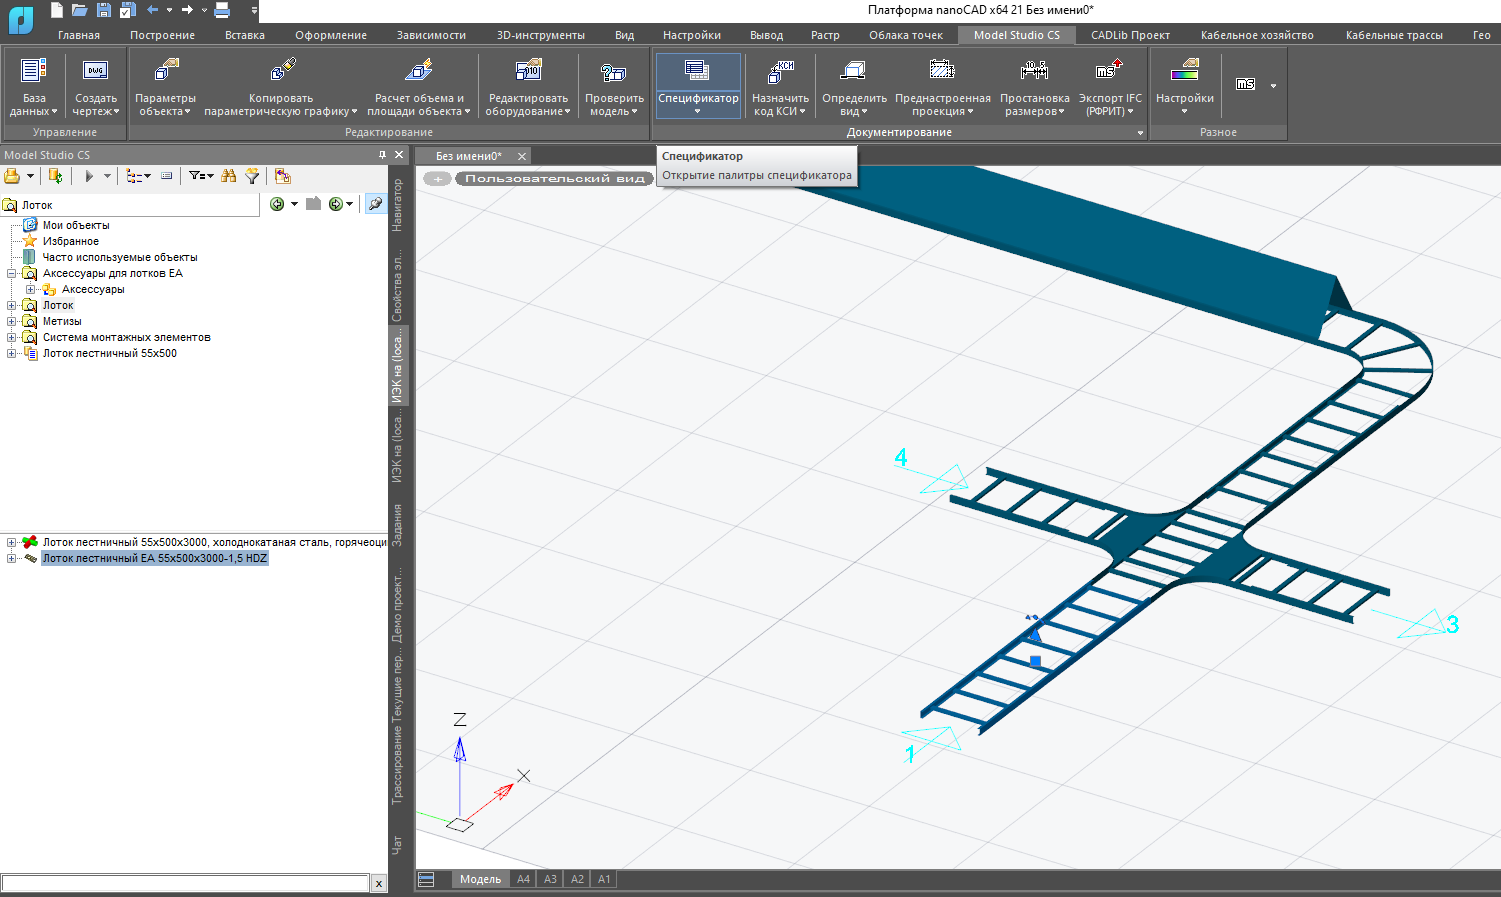Run Проверить модель tool

click(614, 87)
